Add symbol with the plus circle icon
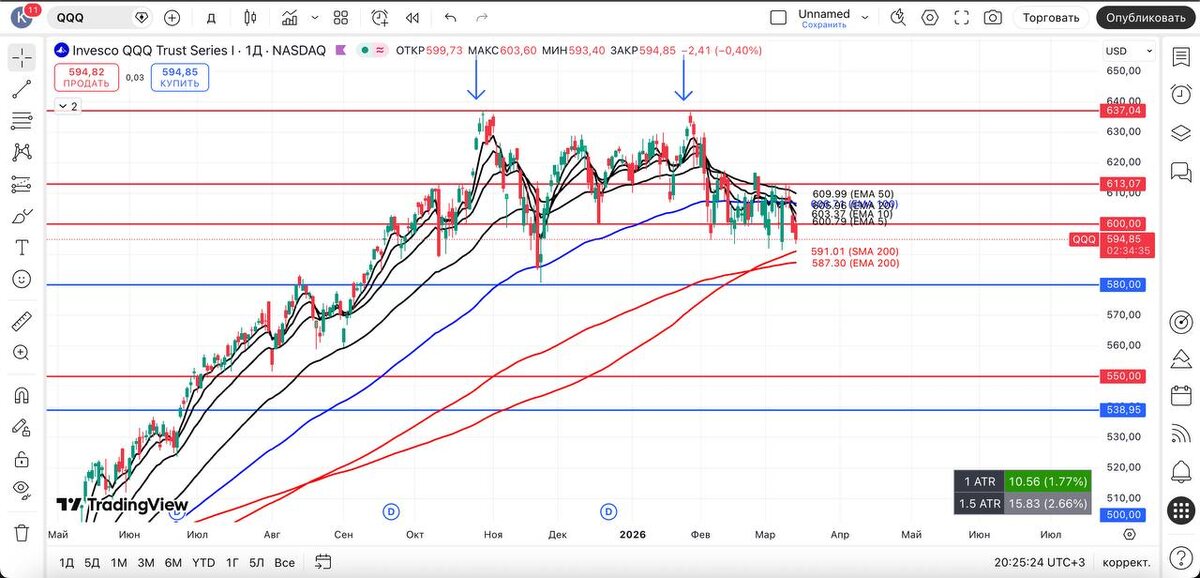The width and height of the screenshot is (1200, 578). point(172,17)
